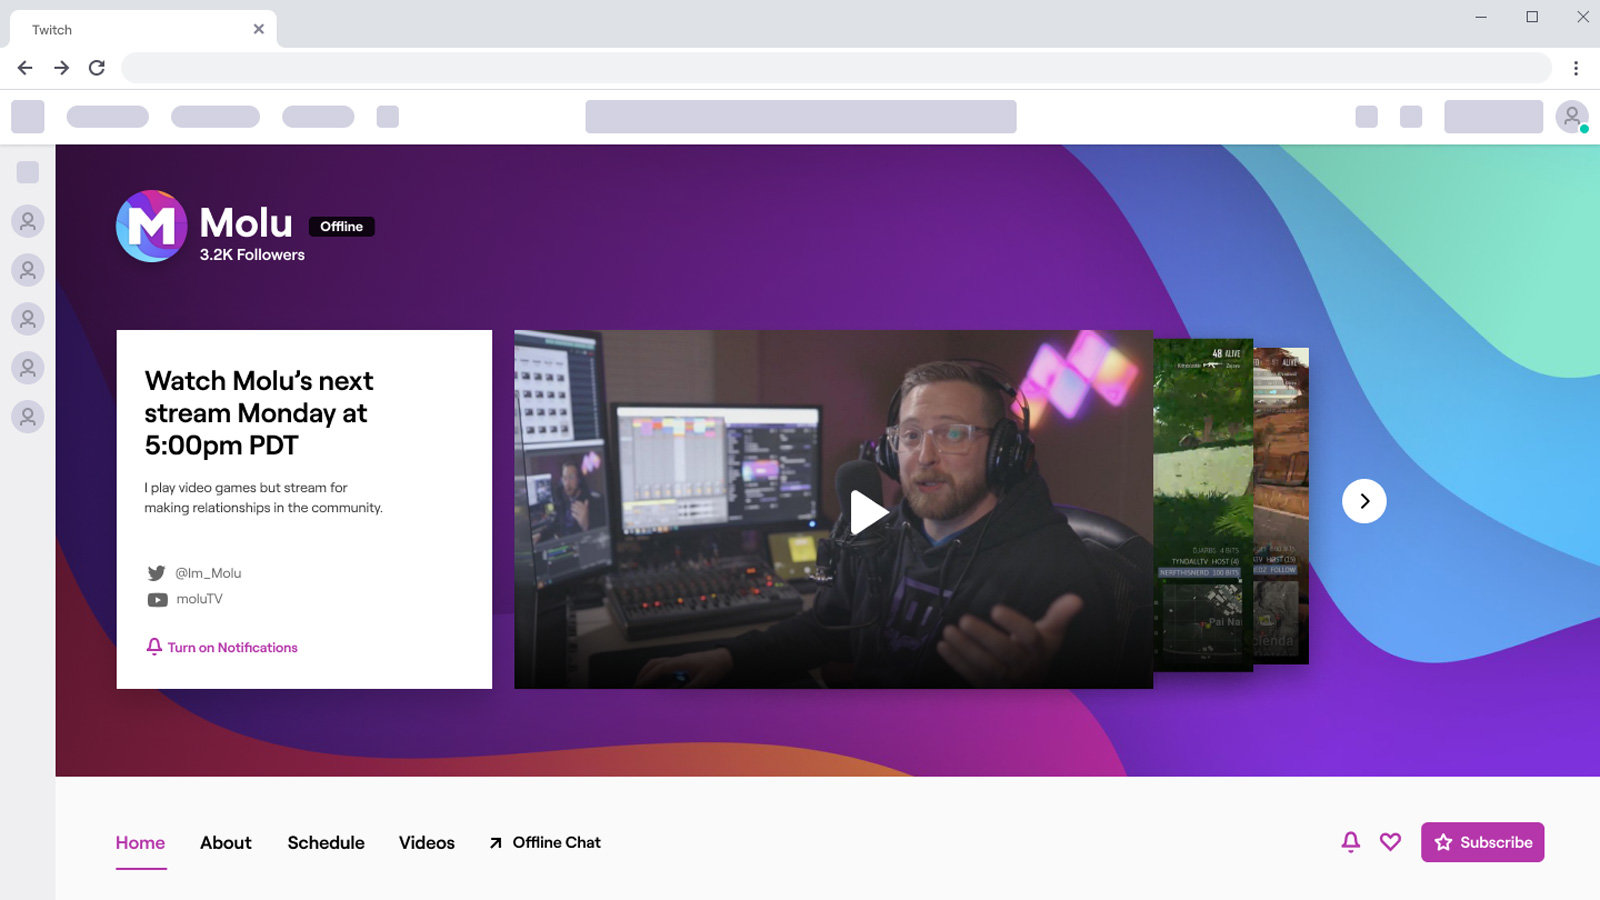The image size is (1600, 900).
Task: Click the browser forward arrow
Action: pyautogui.click(x=61, y=67)
